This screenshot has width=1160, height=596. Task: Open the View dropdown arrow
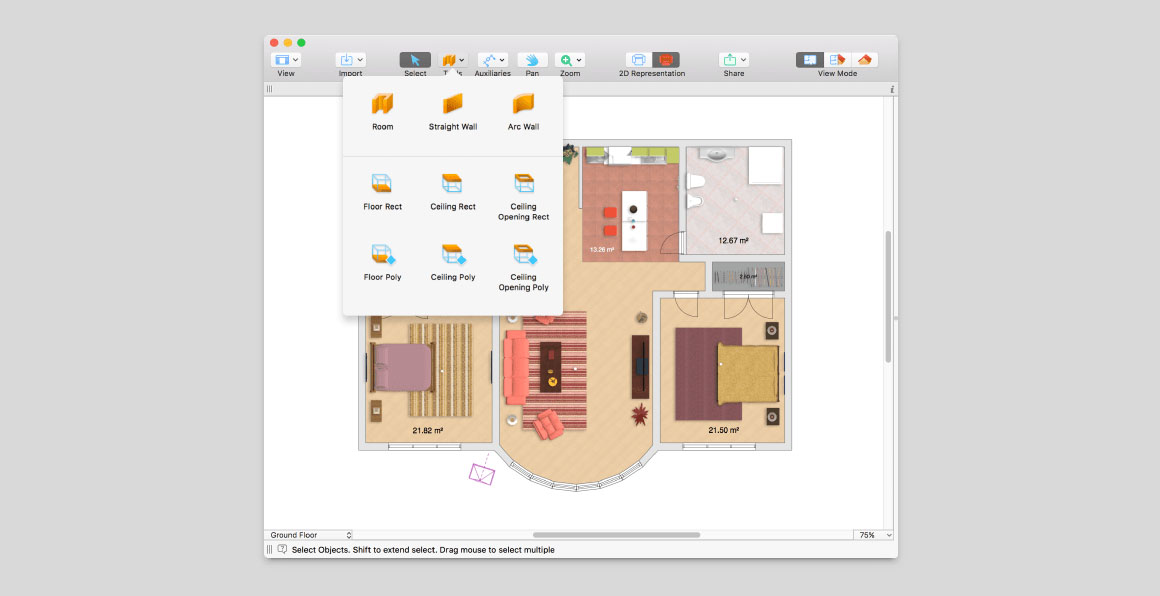(295, 60)
